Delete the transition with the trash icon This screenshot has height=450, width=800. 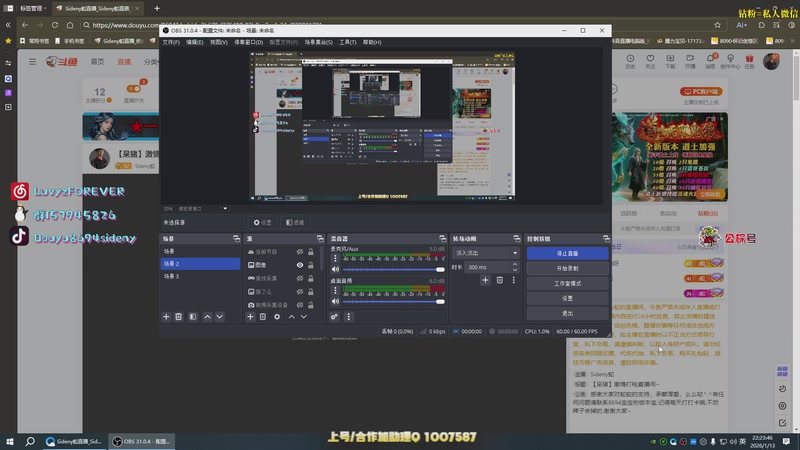pyautogui.click(x=499, y=280)
